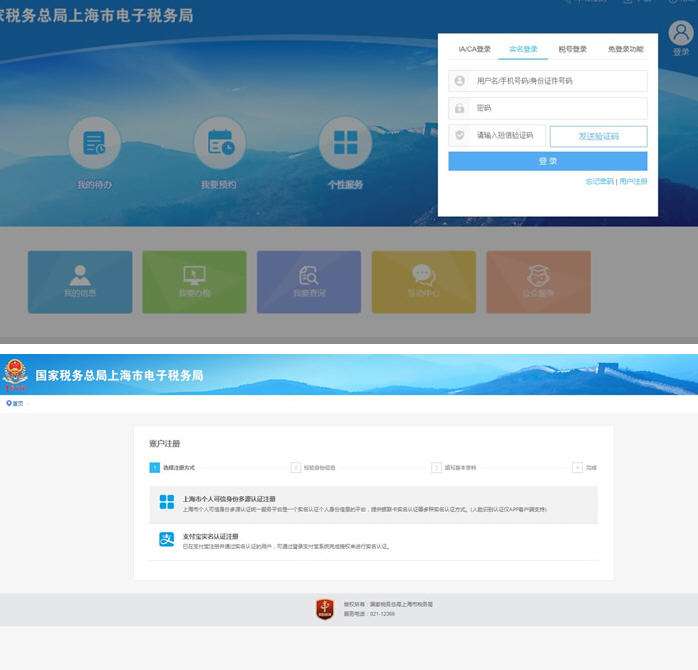Click the 首页 location pin breadcrumb
698x670 pixels.
click(x=15, y=403)
